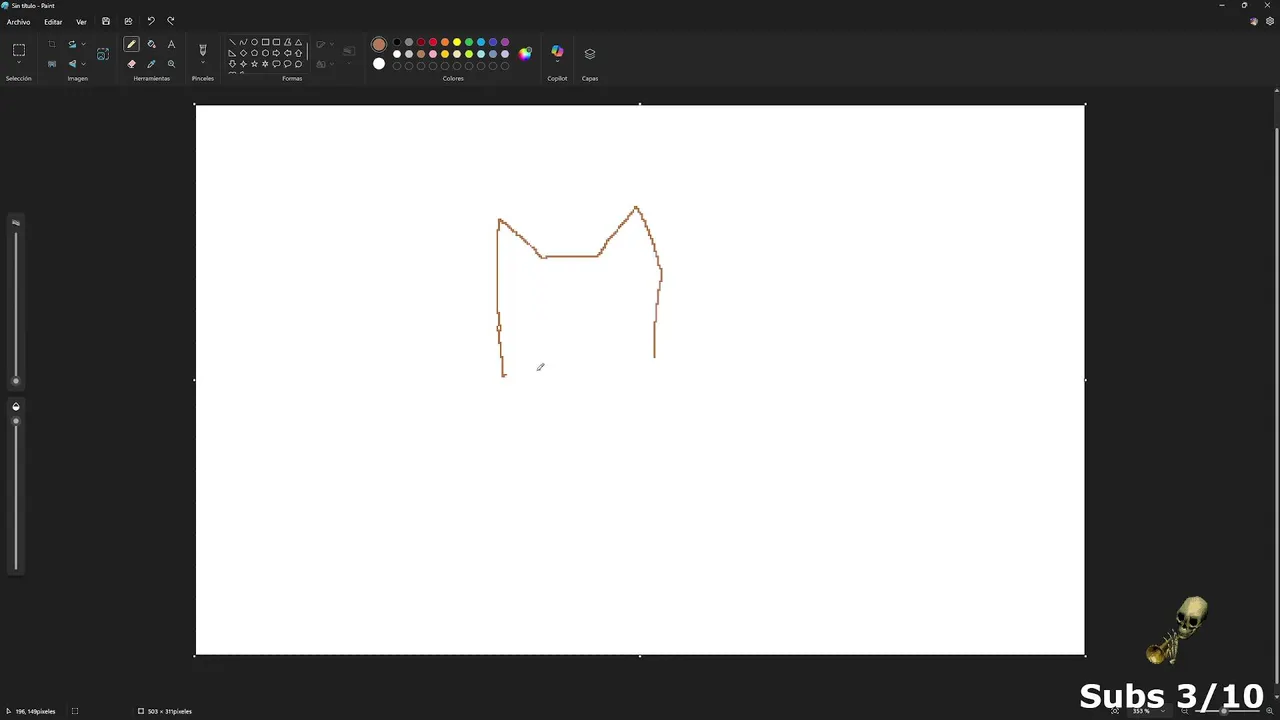Open the Copilot button
This screenshot has width=1280, height=720.
(x=557, y=52)
